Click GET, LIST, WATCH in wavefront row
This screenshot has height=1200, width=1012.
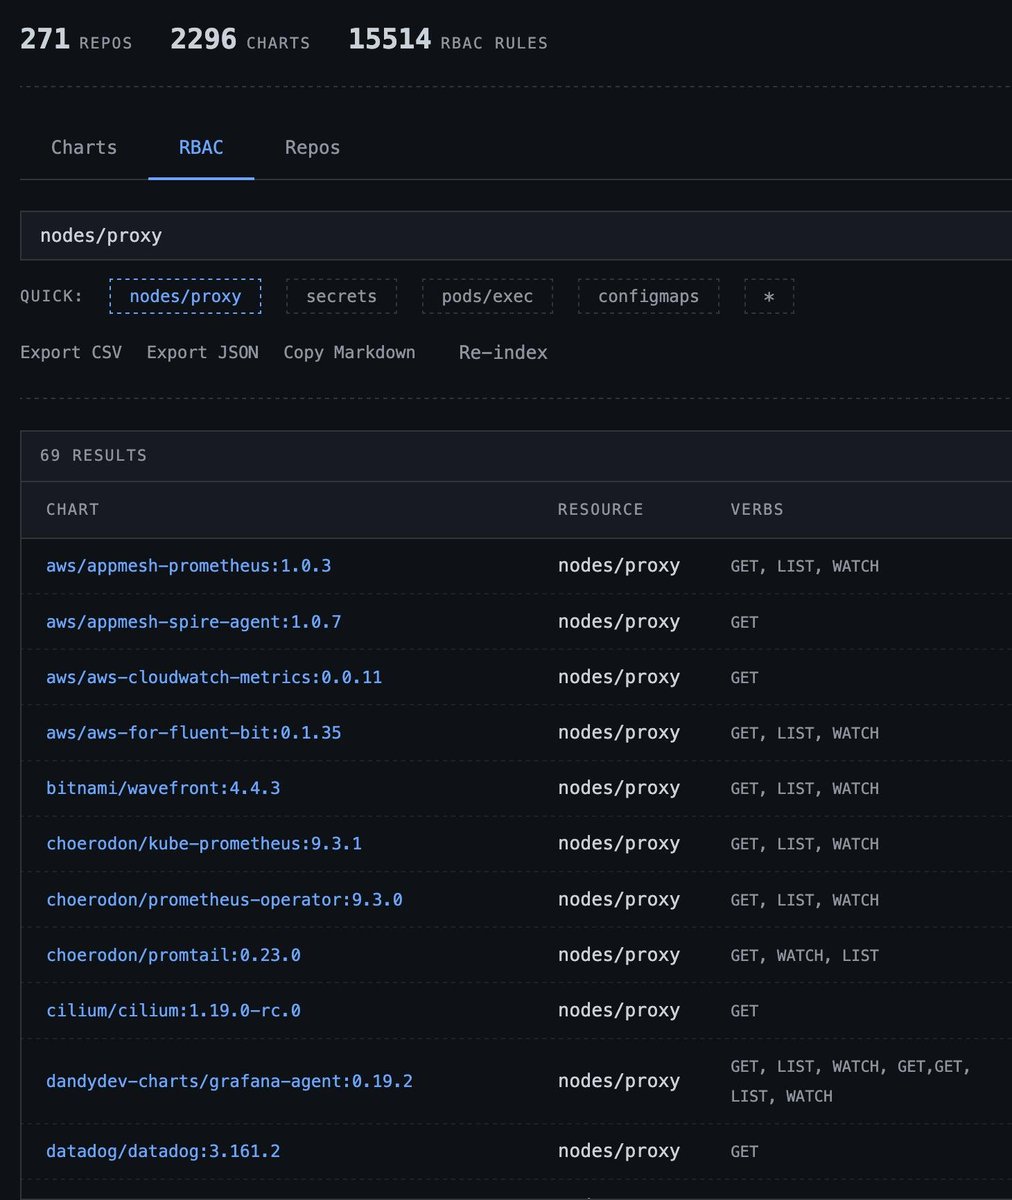[x=805, y=789]
